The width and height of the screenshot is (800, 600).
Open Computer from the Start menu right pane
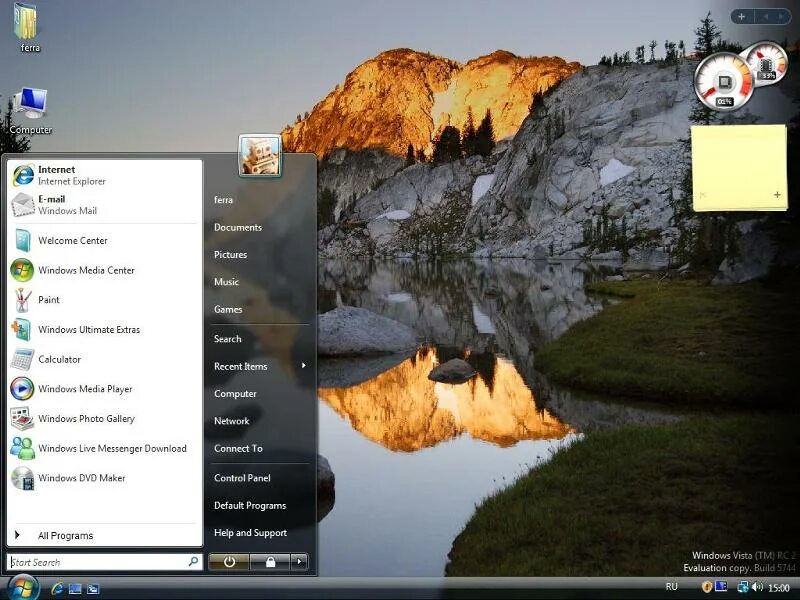coord(235,394)
